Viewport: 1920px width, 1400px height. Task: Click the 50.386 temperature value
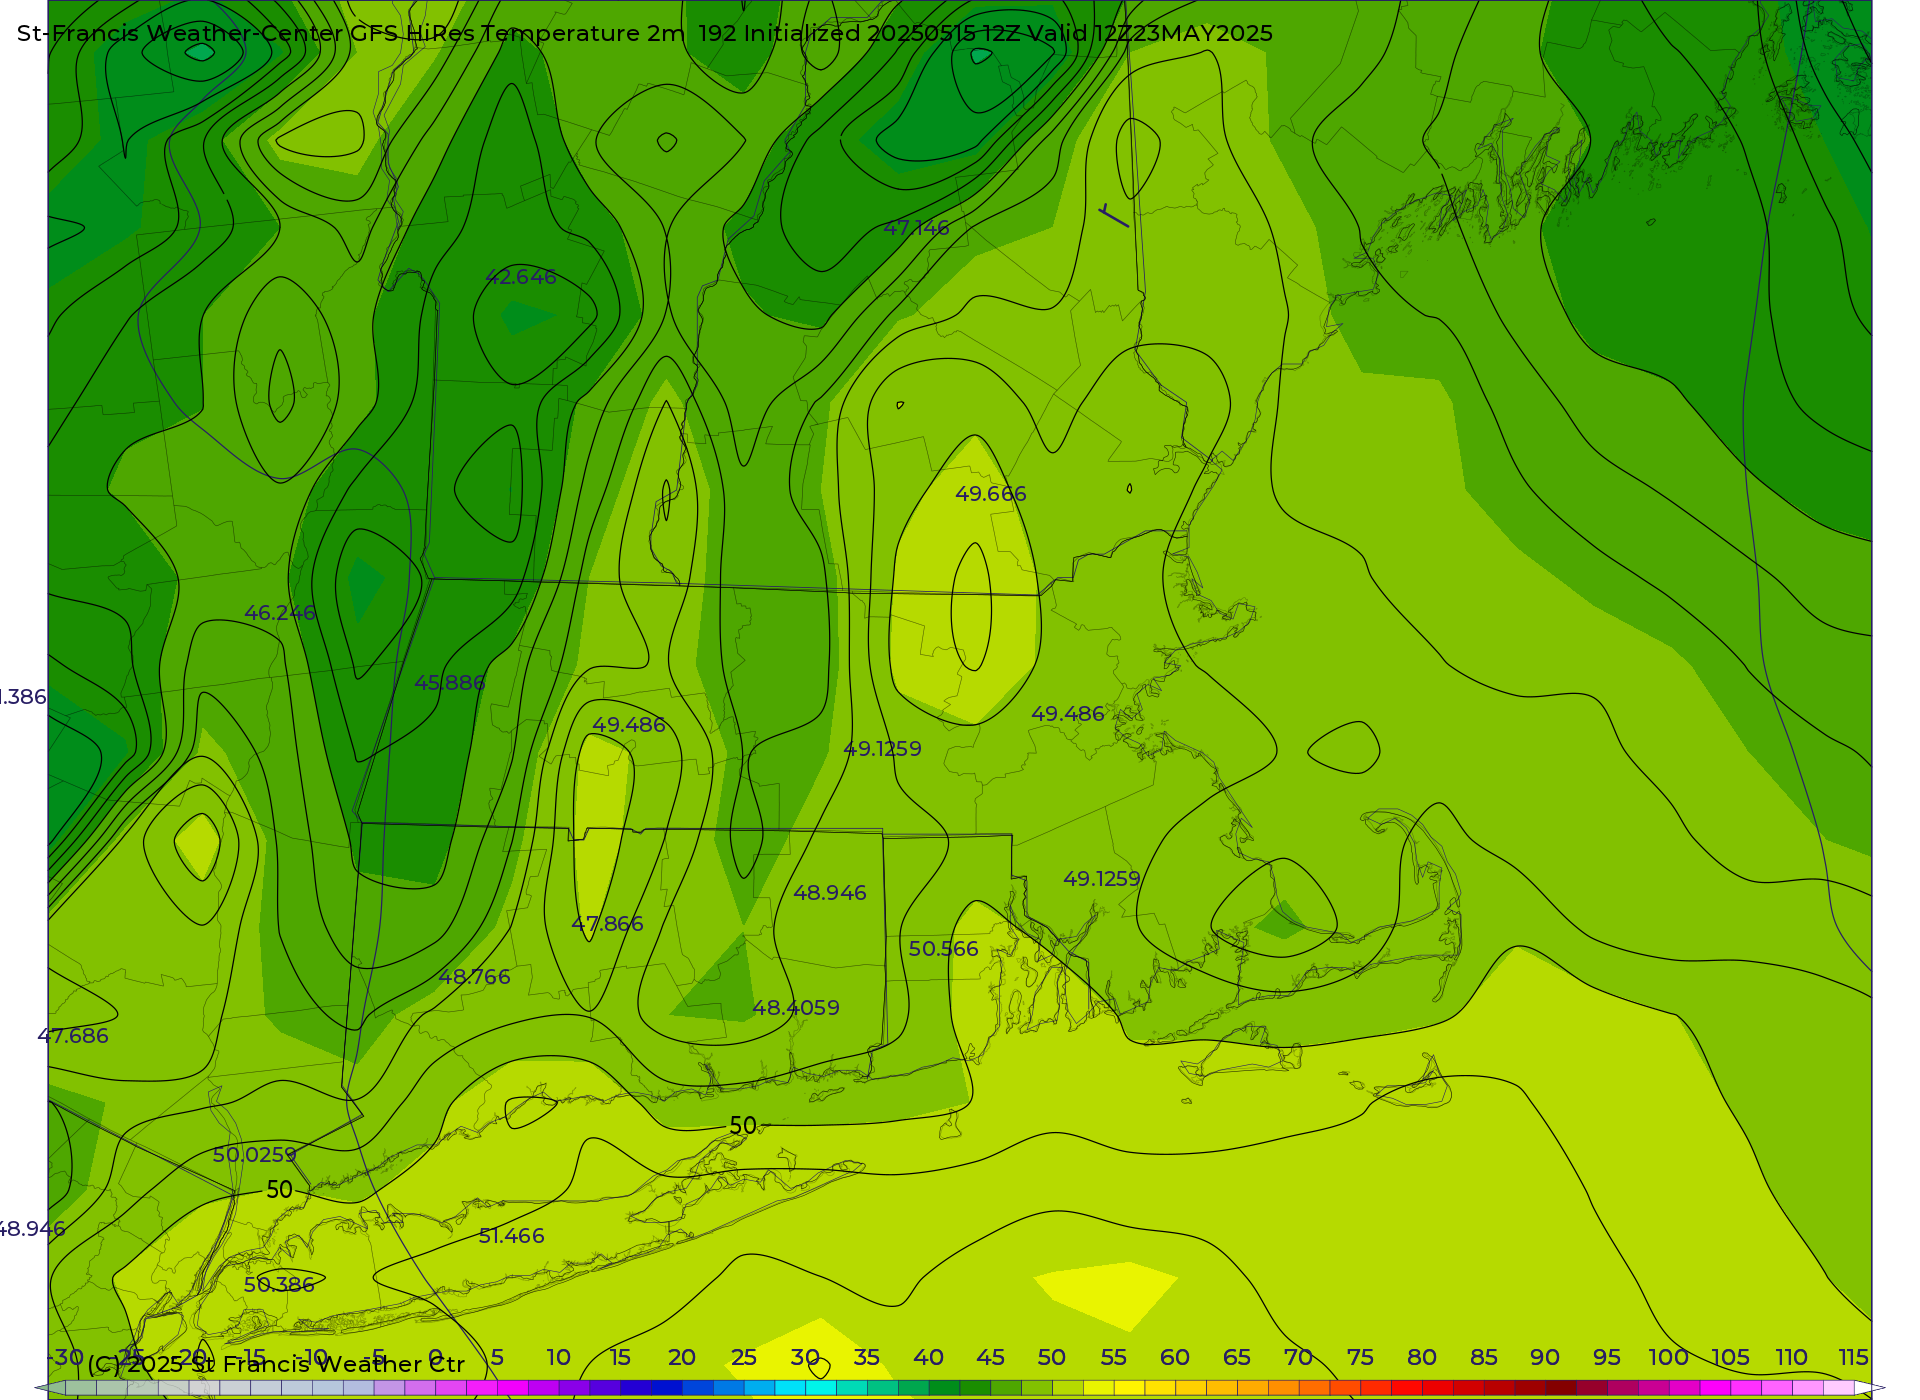(279, 1285)
